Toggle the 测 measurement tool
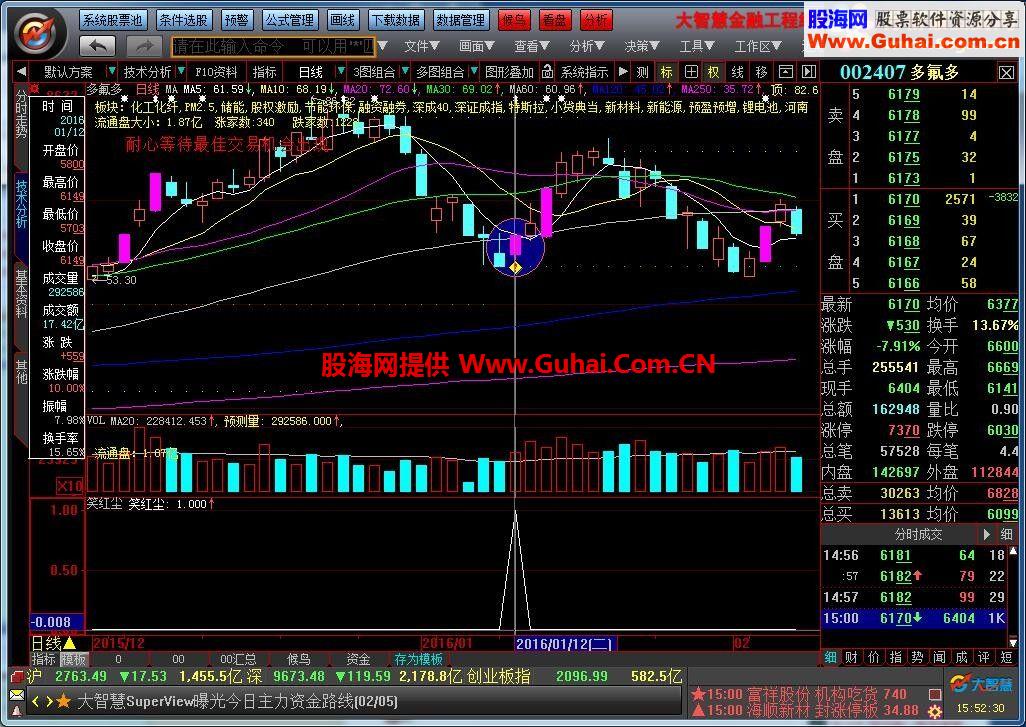The width and height of the screenshot is (1026, 727). [x=643, y=72]
